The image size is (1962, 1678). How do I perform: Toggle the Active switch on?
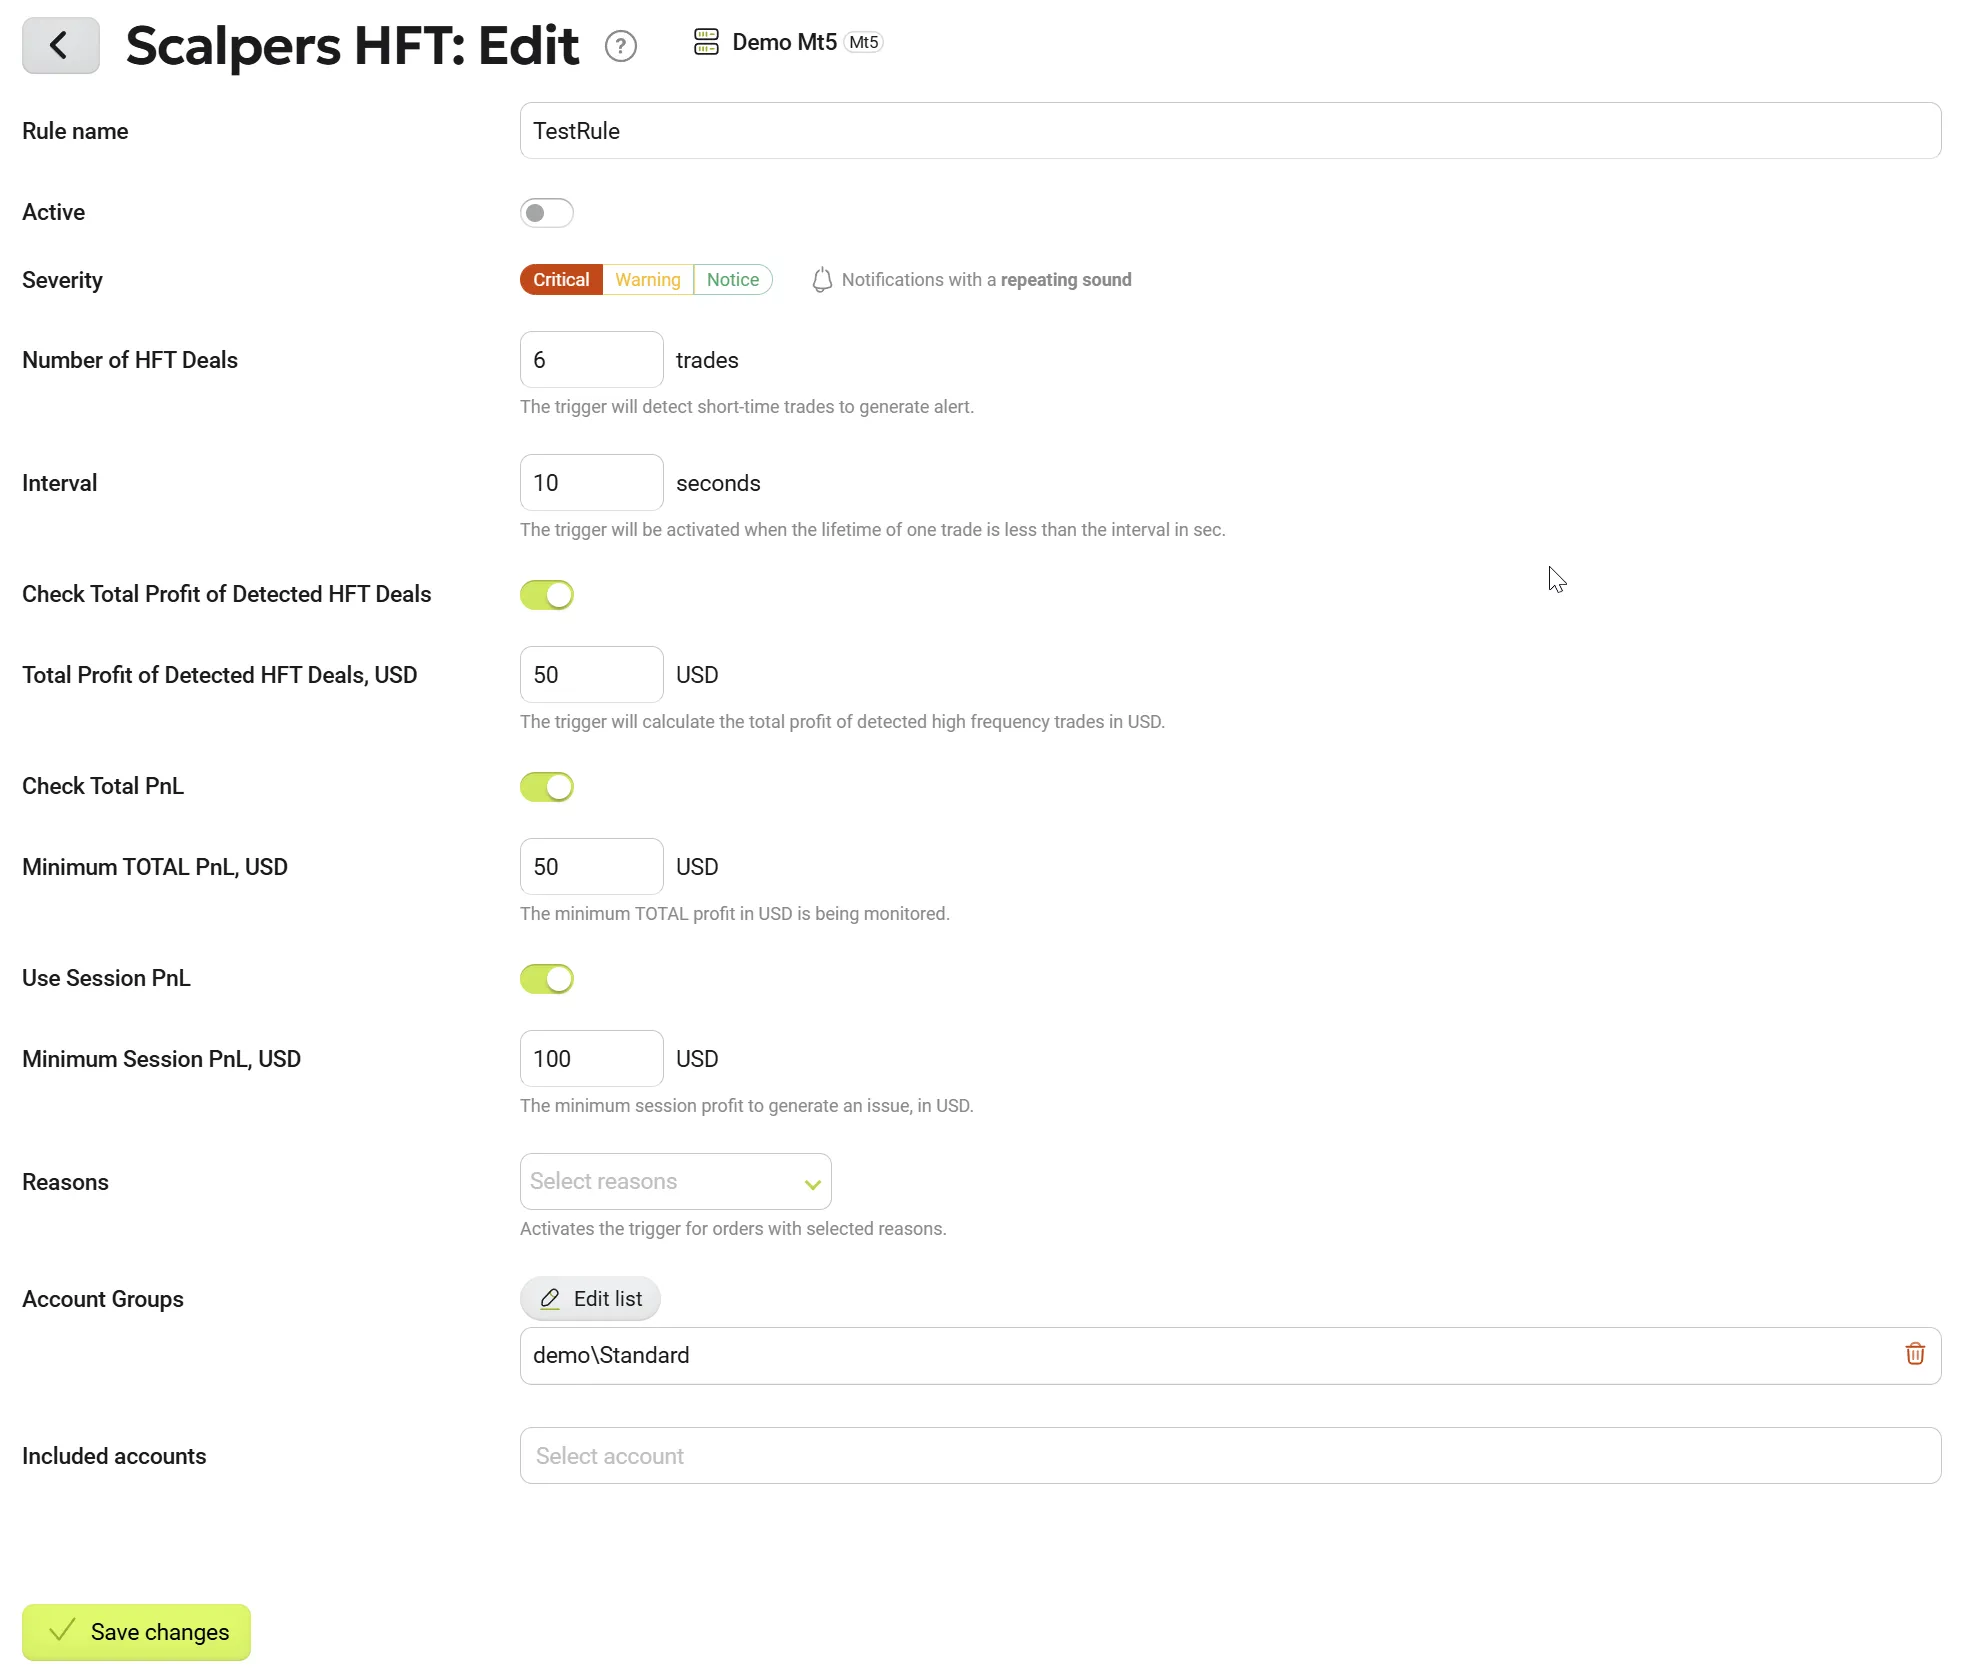click(547, 213)
